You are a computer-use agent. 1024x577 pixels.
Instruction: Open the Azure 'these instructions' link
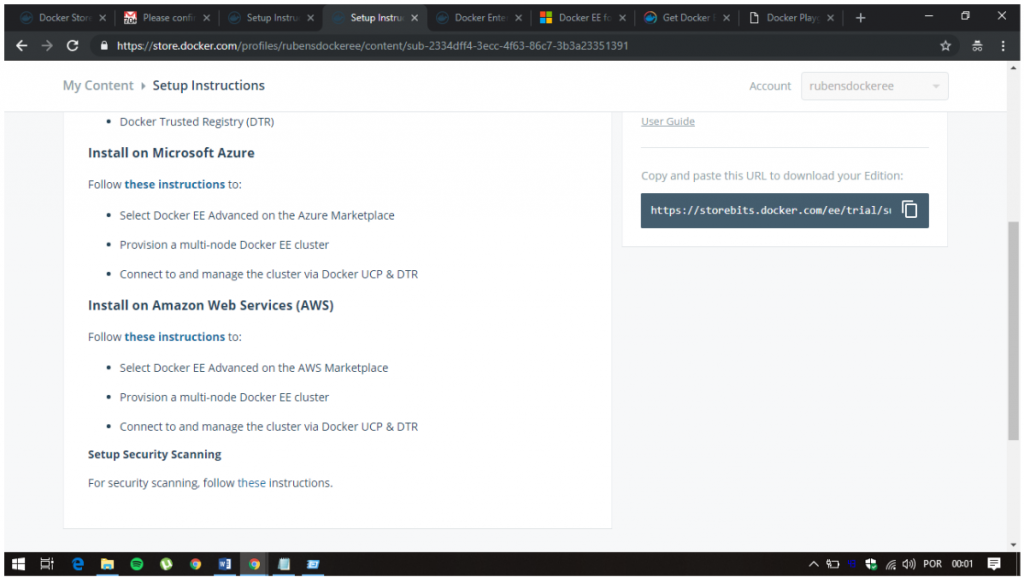[x=174, y=184]
